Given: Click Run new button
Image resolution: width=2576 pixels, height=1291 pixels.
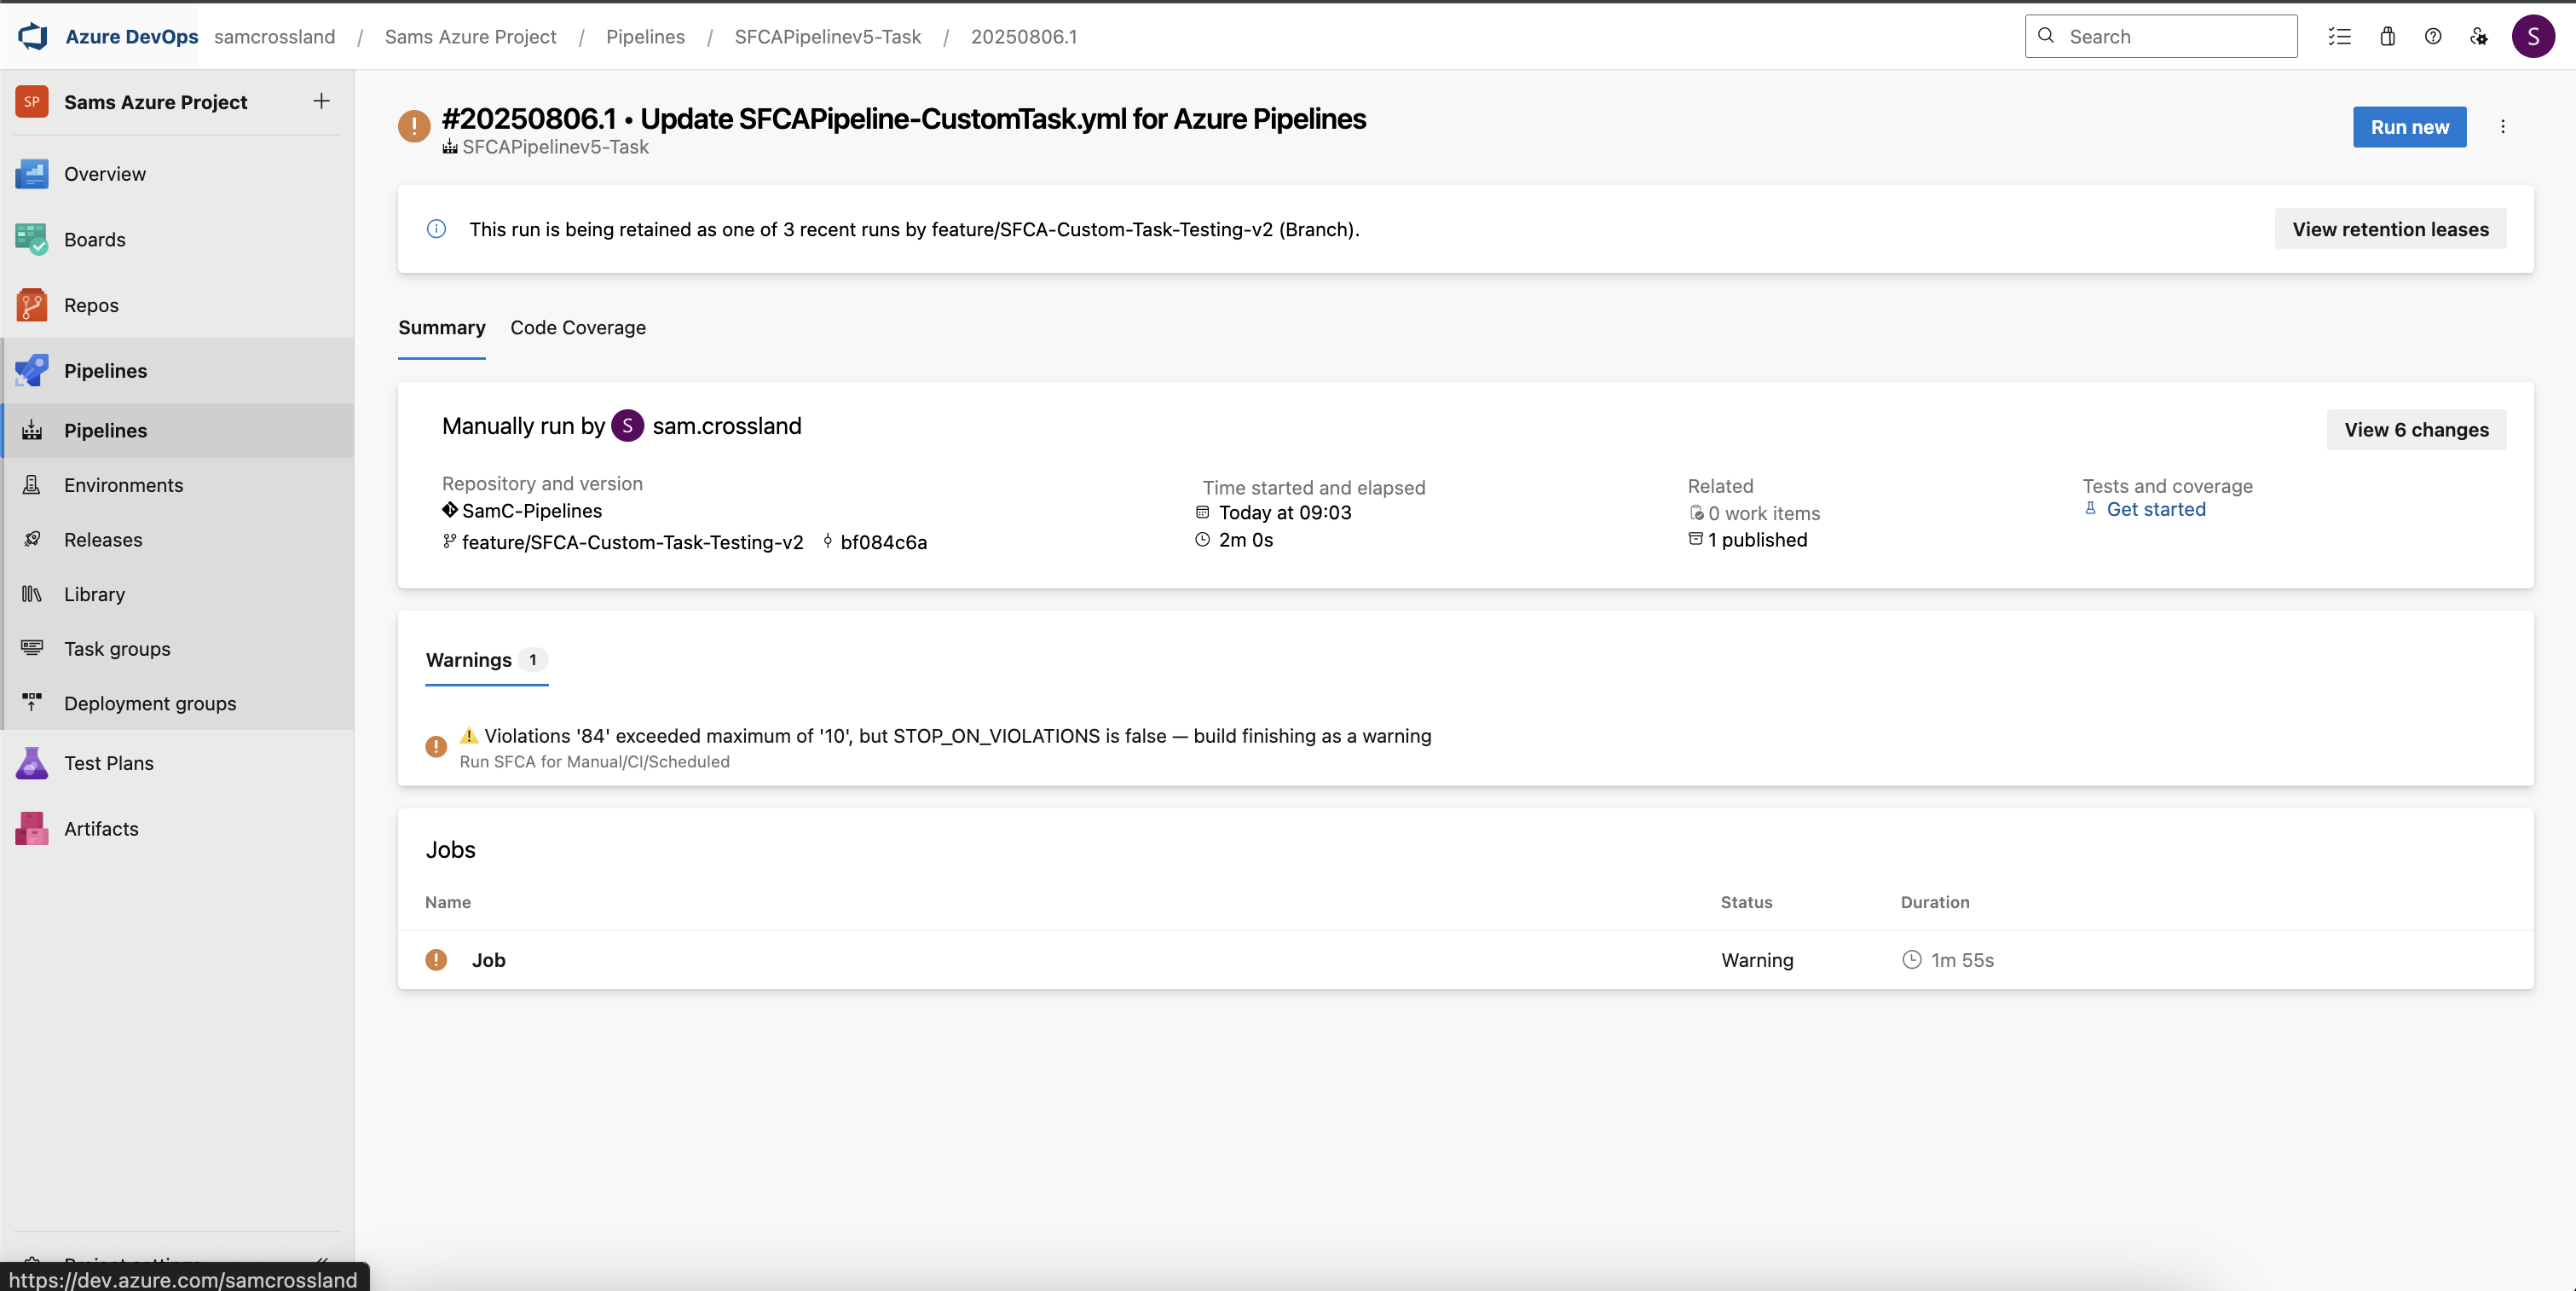Looking at the screenshot, I should (x=2409, y=127).
